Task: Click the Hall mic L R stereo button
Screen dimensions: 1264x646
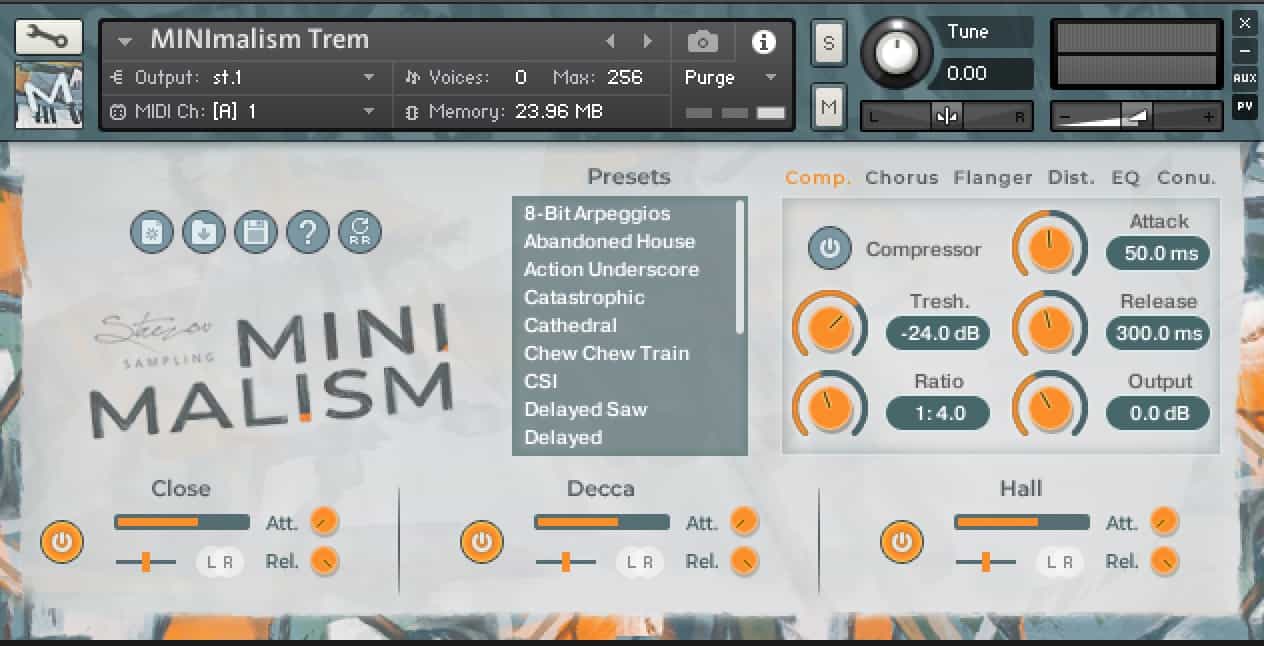Action: click(x=1060, y=563)
